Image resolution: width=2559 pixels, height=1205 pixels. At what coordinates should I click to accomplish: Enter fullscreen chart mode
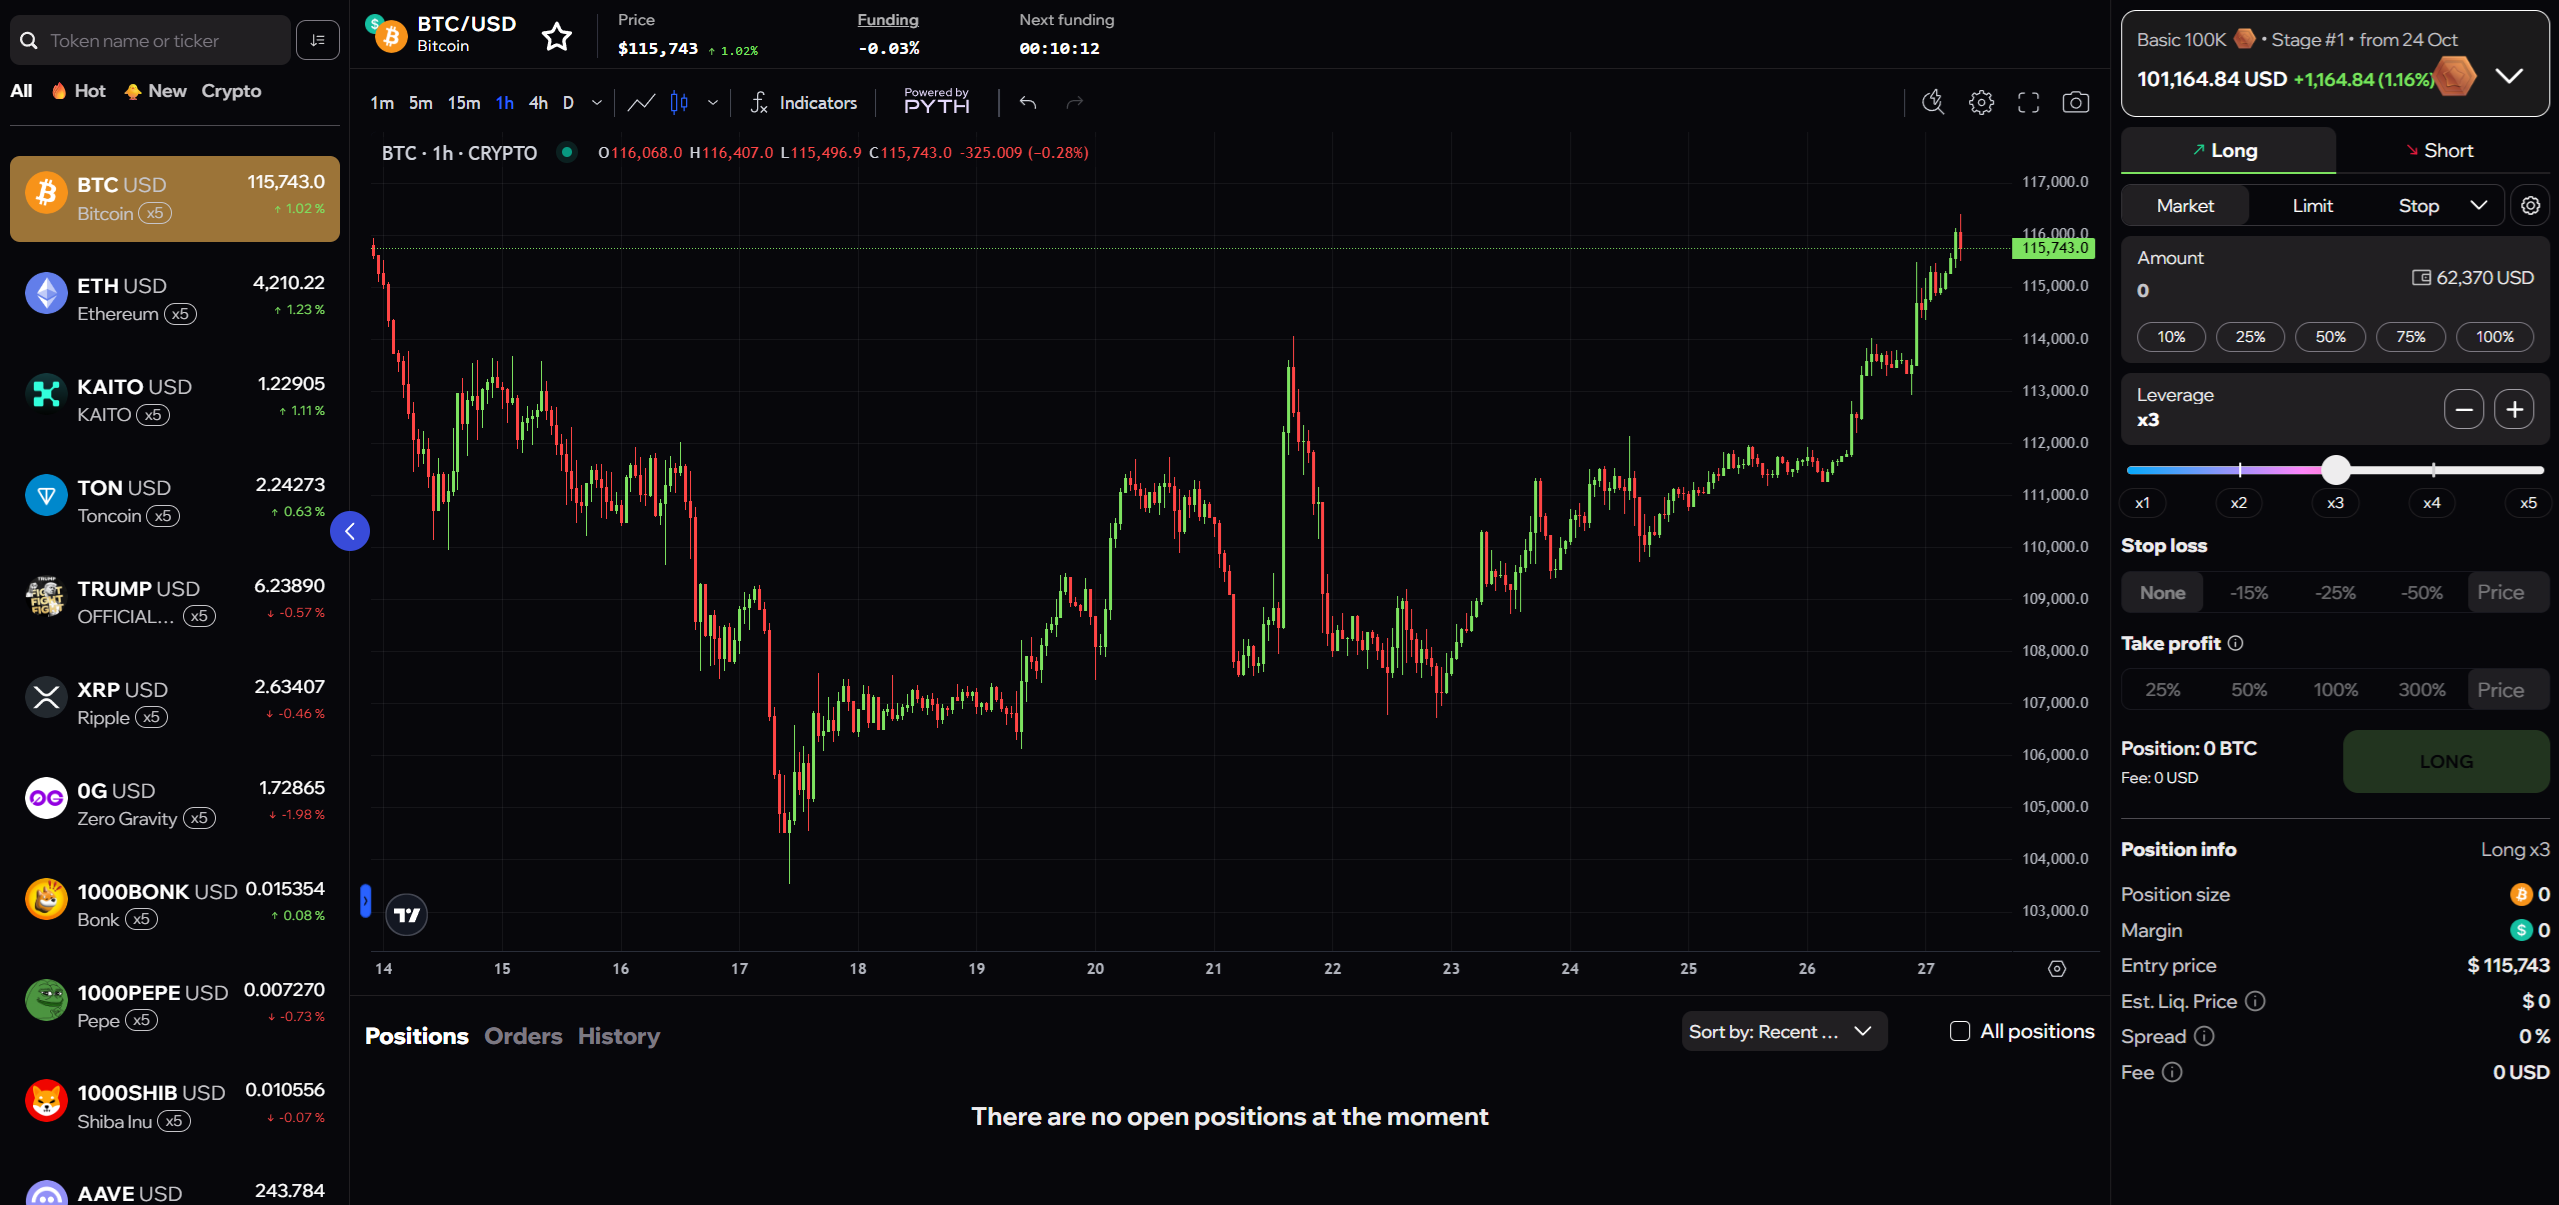[x=2028, y=103]
